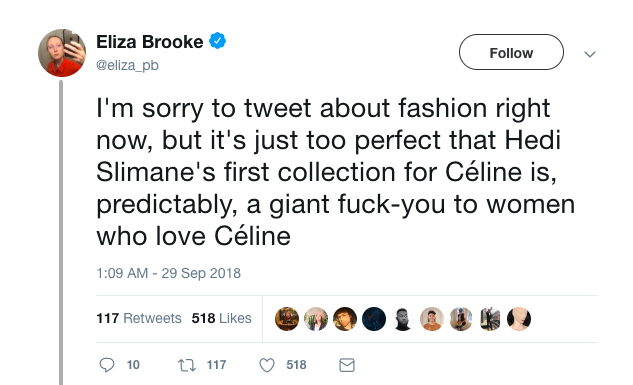Screen dimensions: 633x385
Task: Open Eliza Brooke's profile photo
Action: [62, 53]
